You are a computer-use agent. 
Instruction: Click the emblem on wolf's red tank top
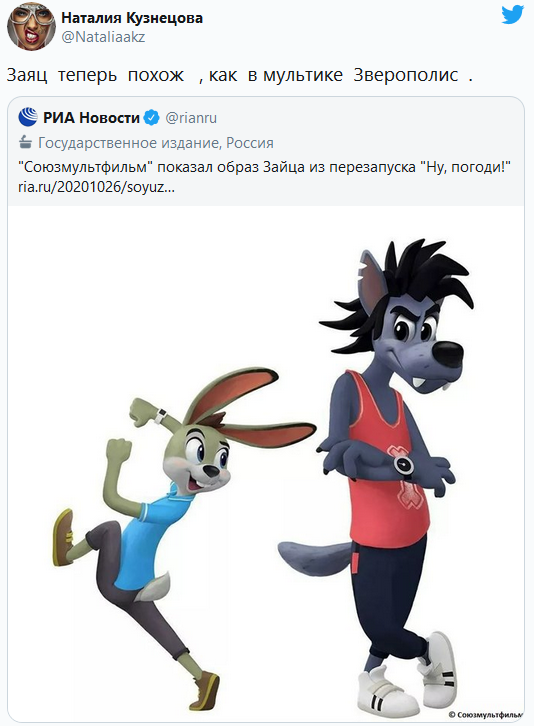[x=404, y=476]
